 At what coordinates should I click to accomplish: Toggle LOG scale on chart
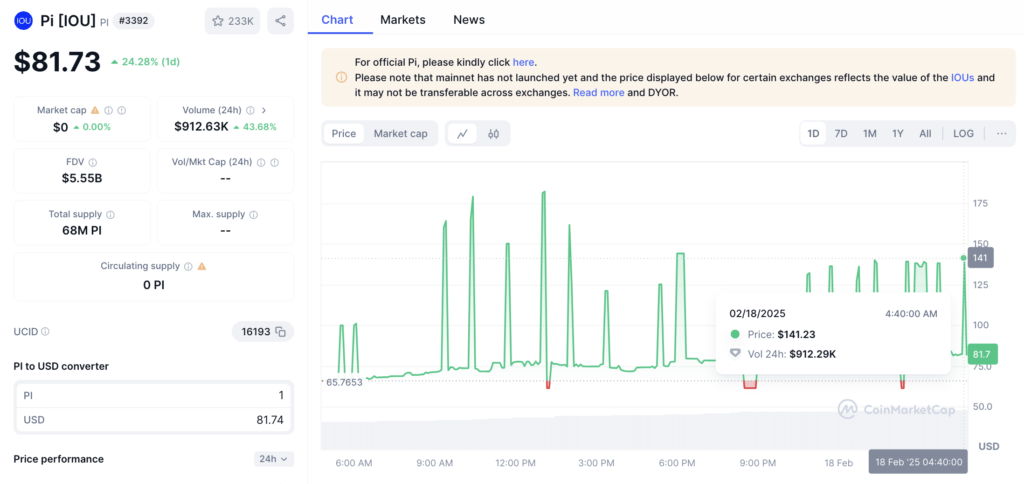(x=963, y=134)
